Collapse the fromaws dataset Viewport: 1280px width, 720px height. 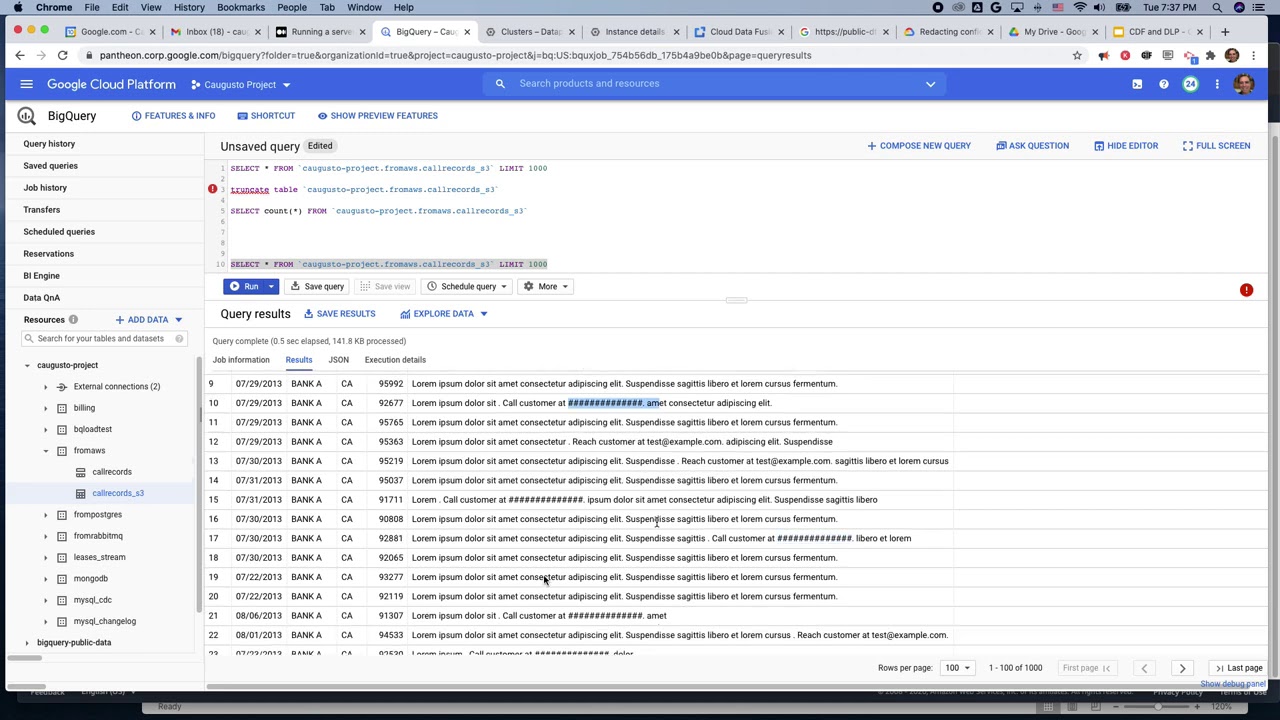[45, 451]
